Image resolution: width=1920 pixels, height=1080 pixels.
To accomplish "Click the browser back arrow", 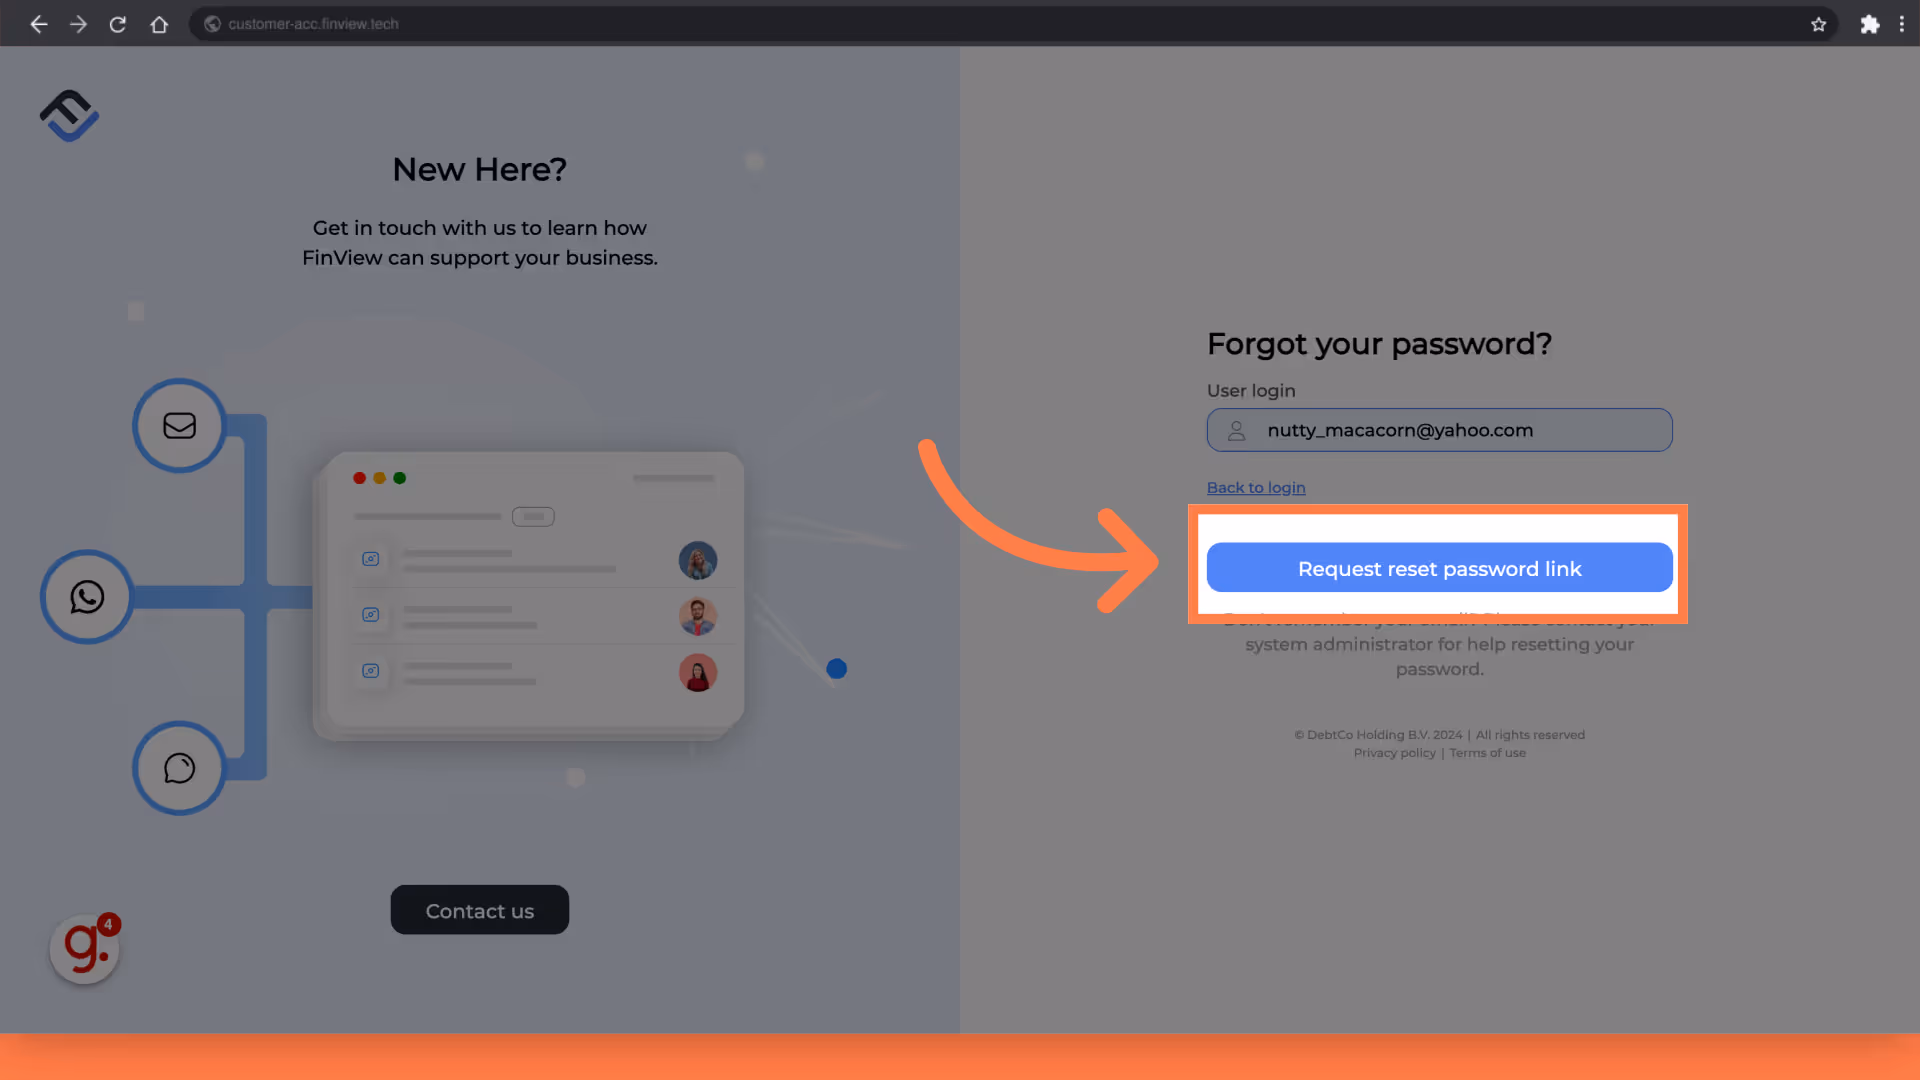I will tap(38, 24).
